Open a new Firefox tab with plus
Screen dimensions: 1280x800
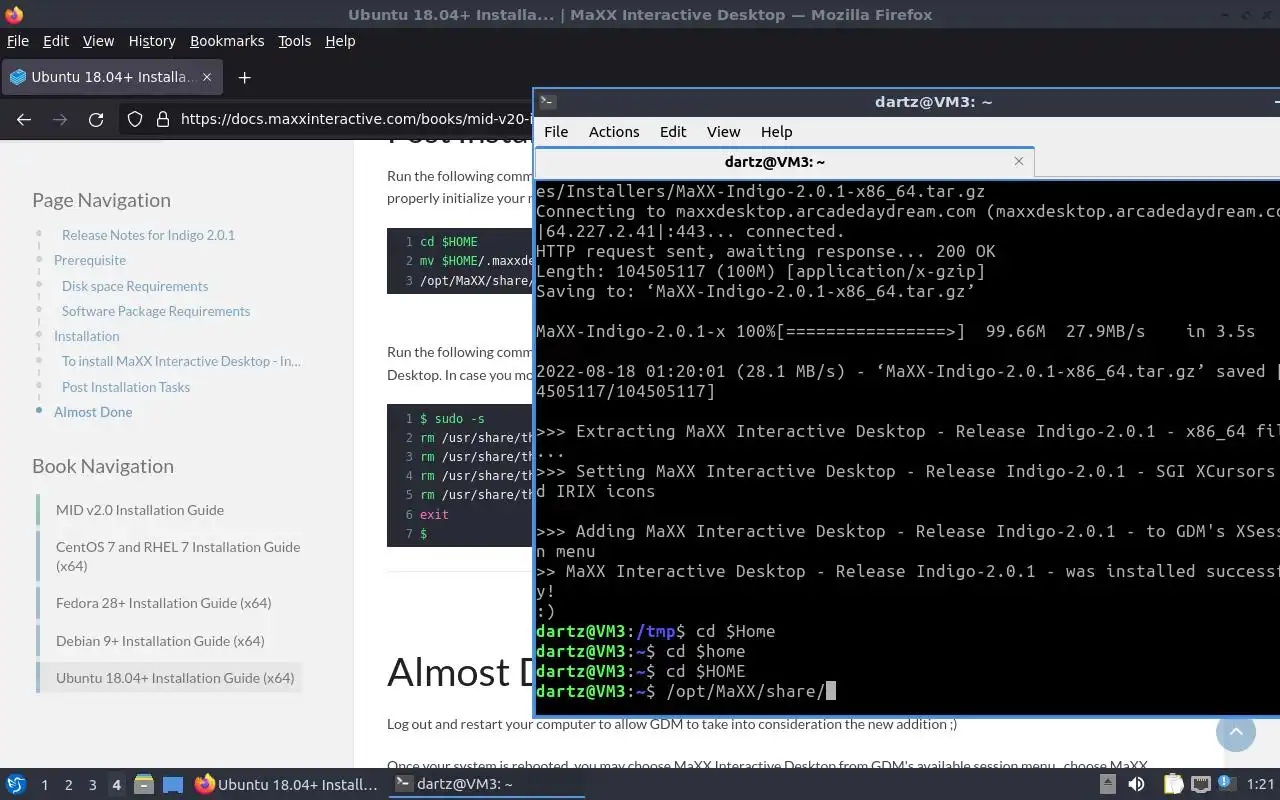[x=244, y=77]
